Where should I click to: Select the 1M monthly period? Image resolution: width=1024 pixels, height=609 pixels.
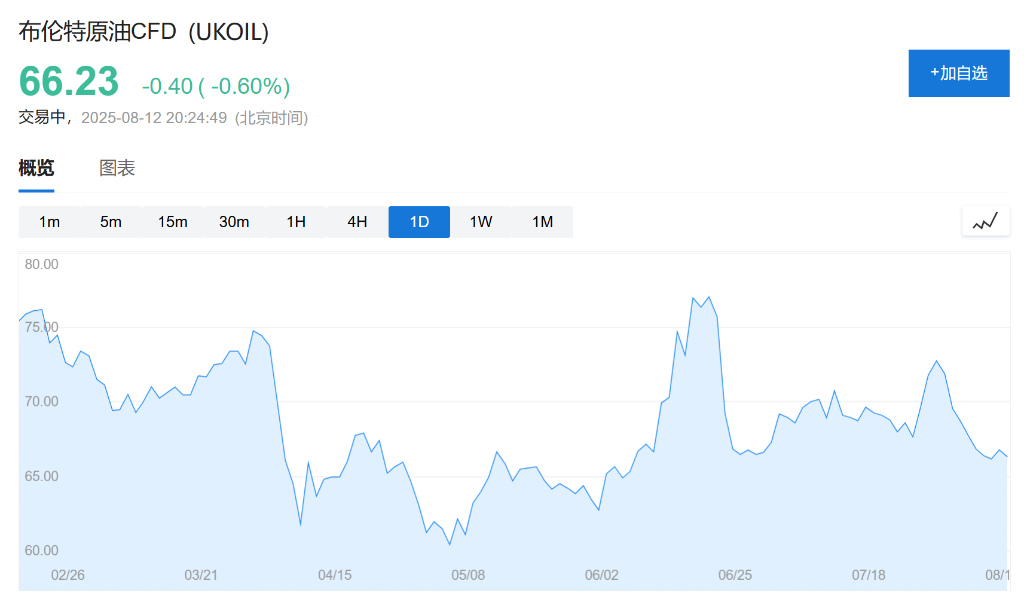(x=542, y=222)
